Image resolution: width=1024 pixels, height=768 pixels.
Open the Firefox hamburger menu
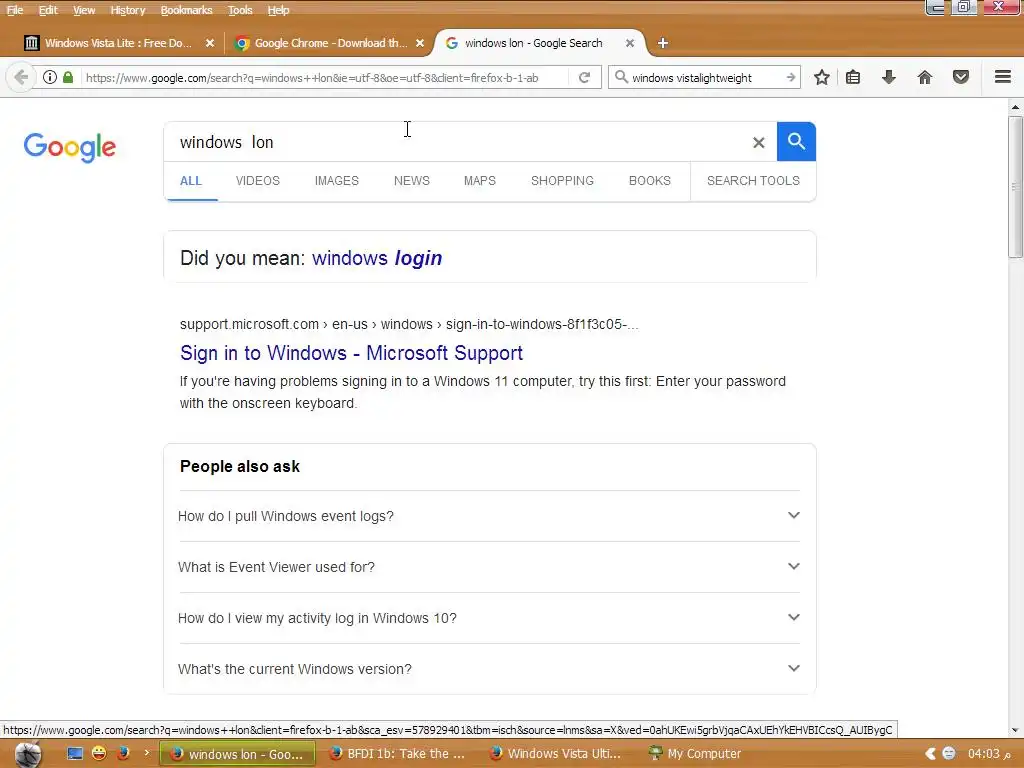pos(1002,77)
